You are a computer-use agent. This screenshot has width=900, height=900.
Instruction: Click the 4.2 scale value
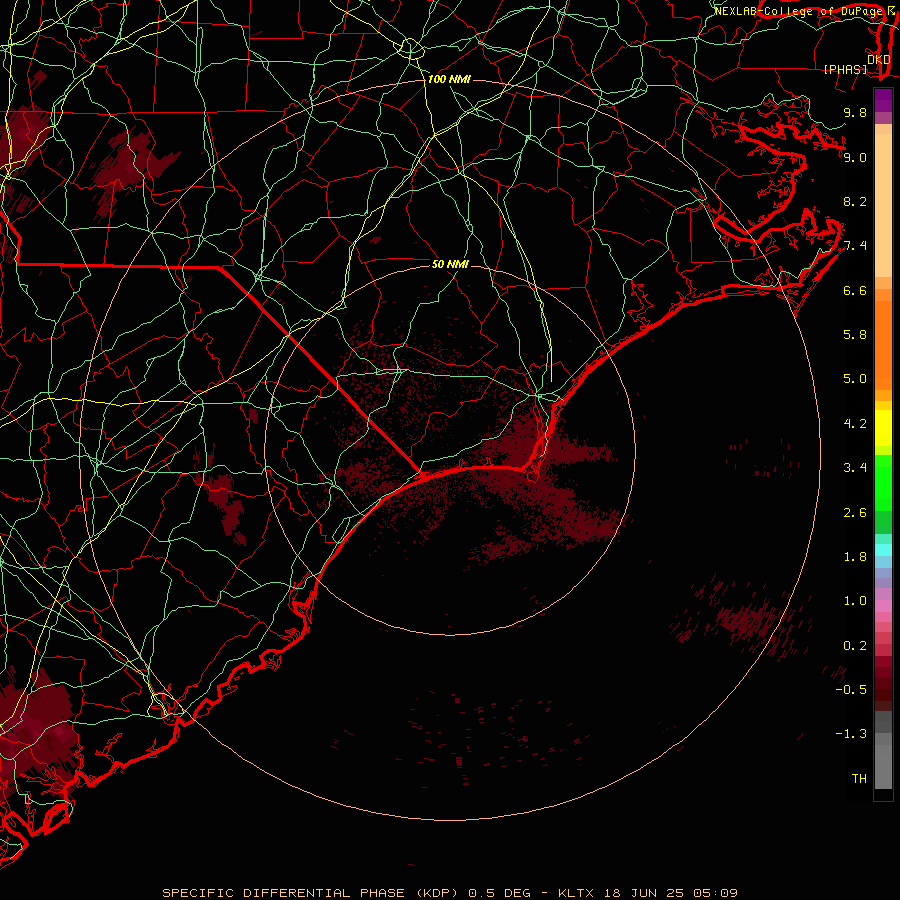[x=855, y=424]
